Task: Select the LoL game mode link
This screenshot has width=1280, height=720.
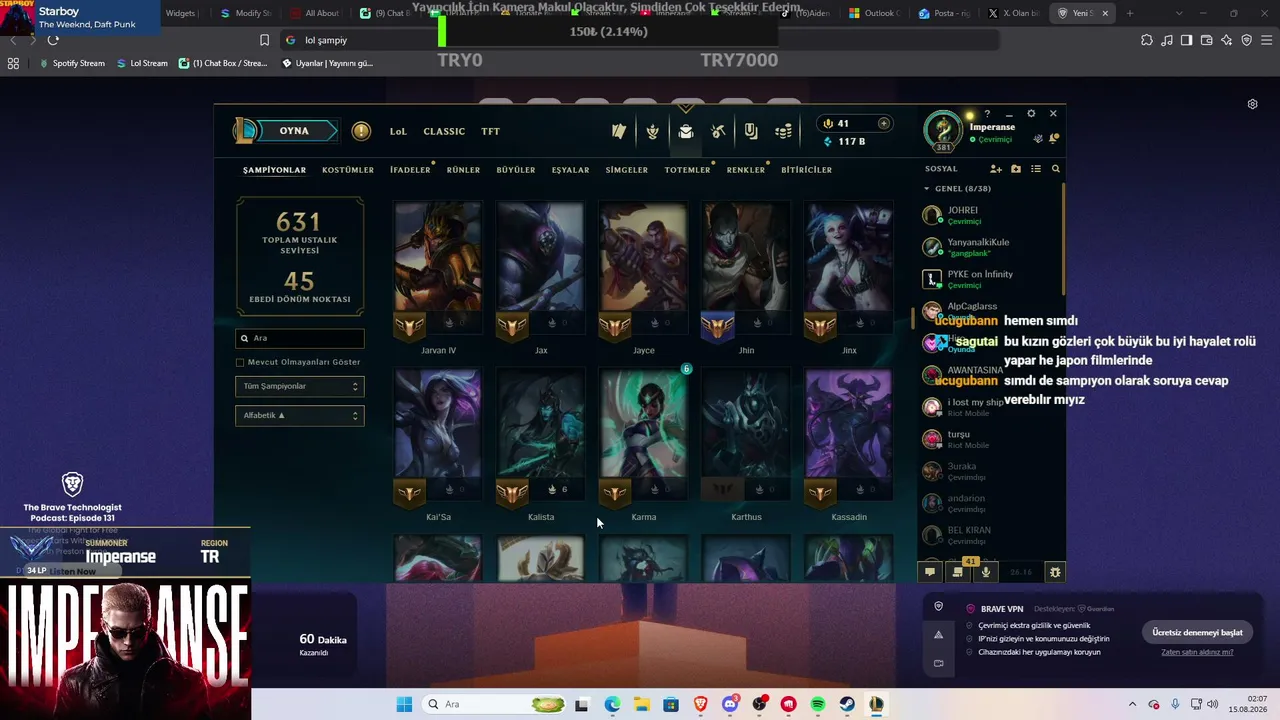Action: (x=398, y=131)
